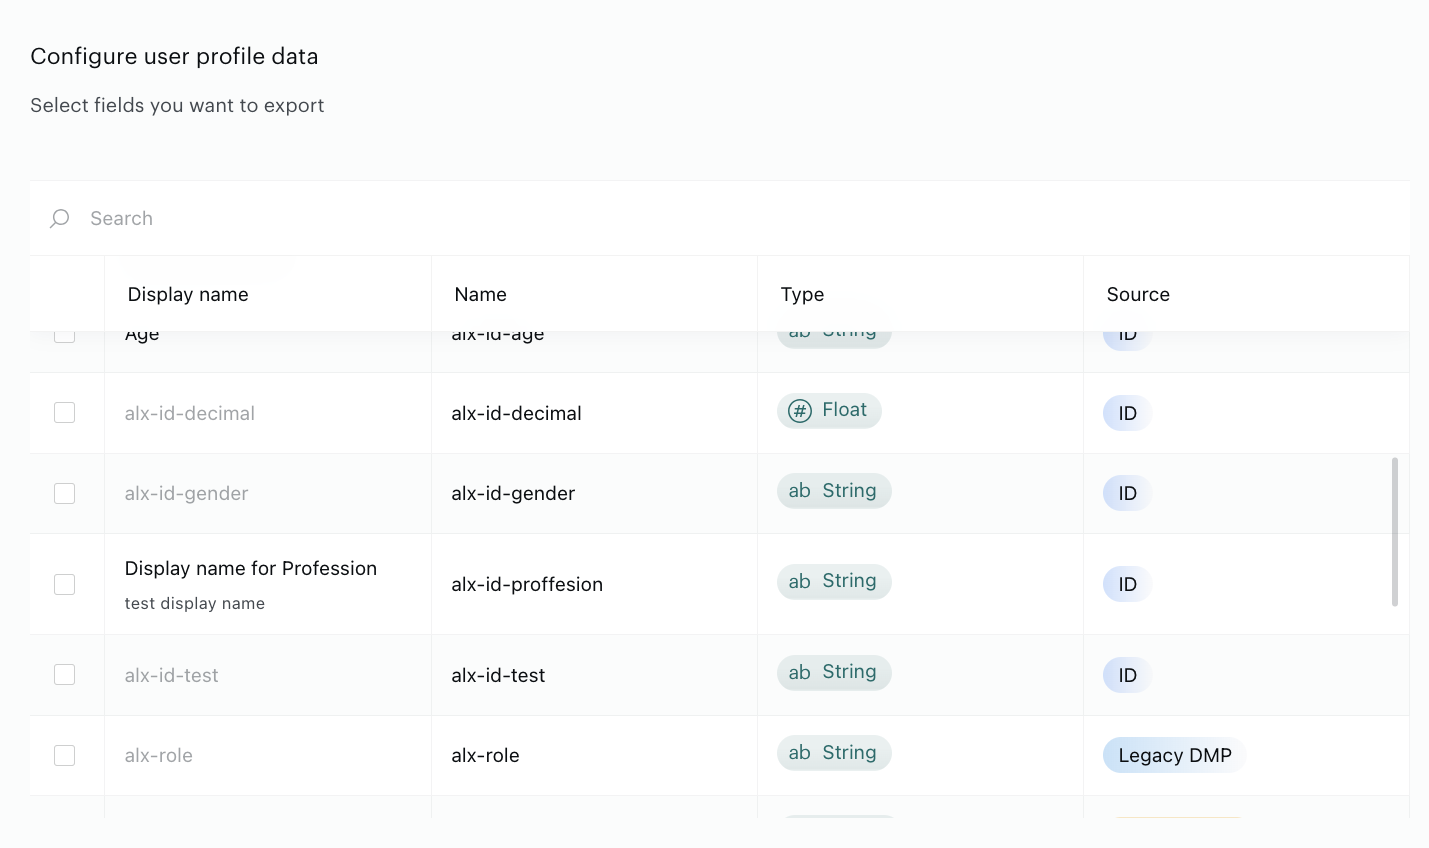Viewport: 1429px width, 848px height.
Task: Click ID source badge for alx-id-test
Action: [1128, 675]
